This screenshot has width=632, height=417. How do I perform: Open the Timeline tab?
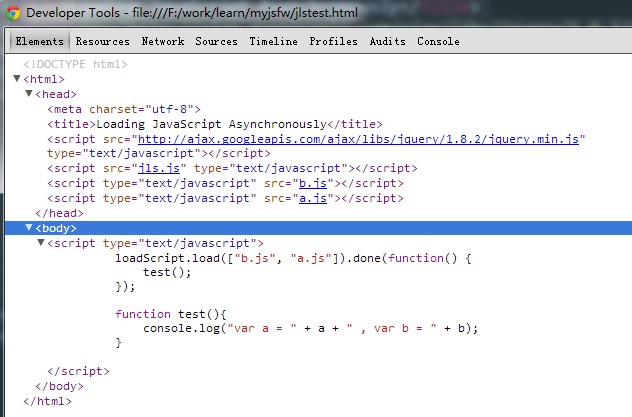pyautogui.click(x=273, y=41)
